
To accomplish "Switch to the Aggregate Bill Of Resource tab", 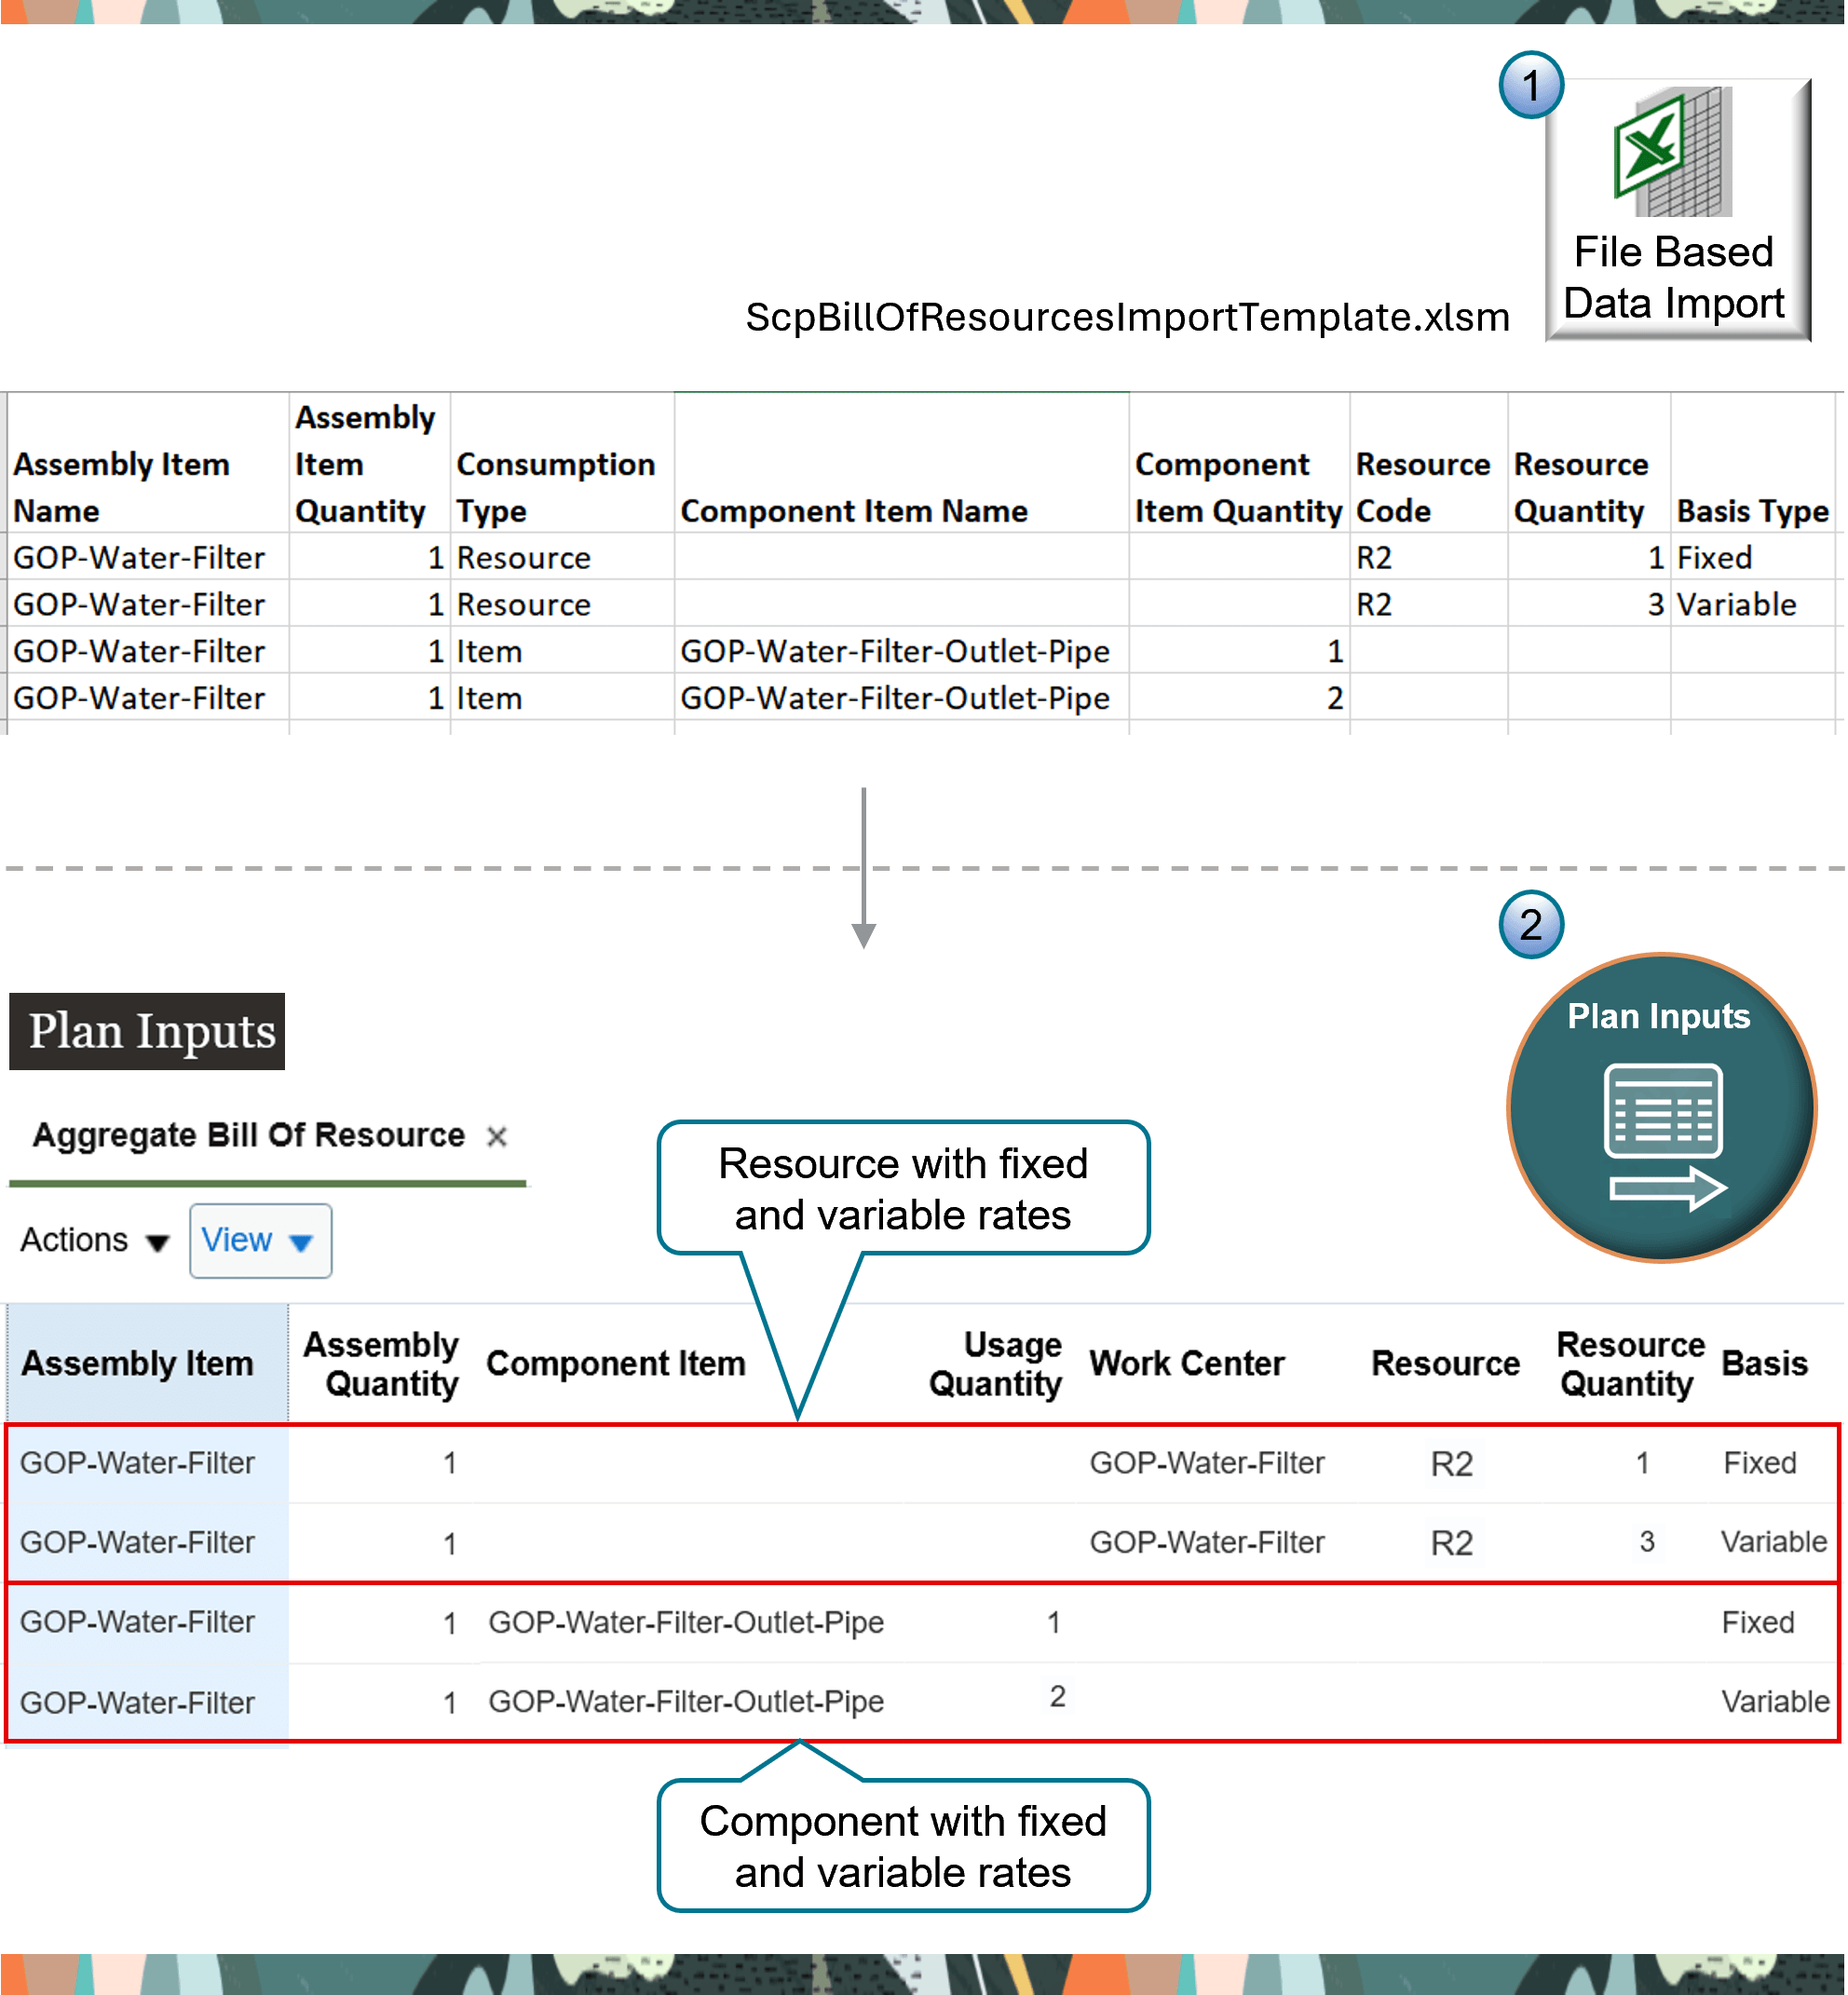I will 248,1135.
